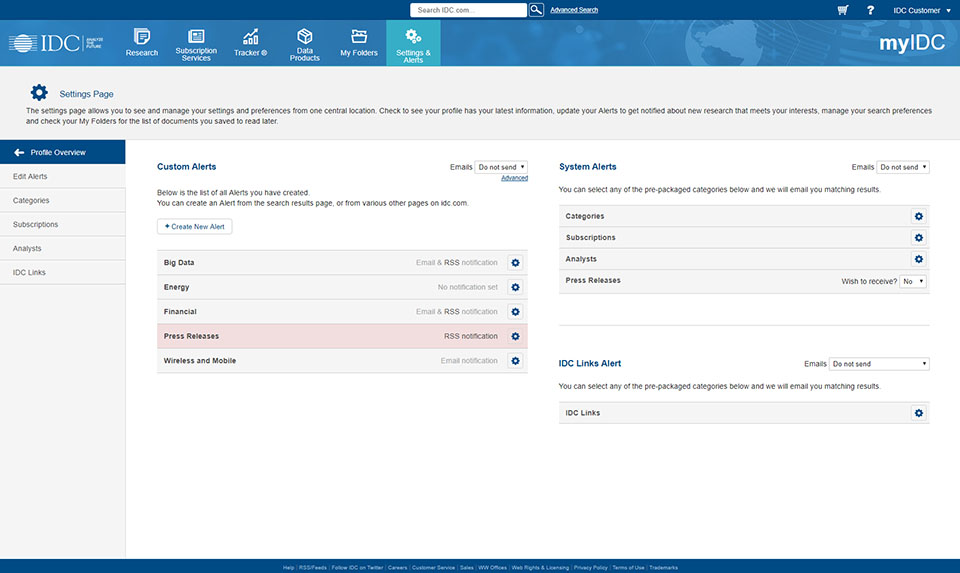This screenshot has height=573, width=960.
Task: Open gear for custom Press Releases alert
Action: click(x=516, y=336)
